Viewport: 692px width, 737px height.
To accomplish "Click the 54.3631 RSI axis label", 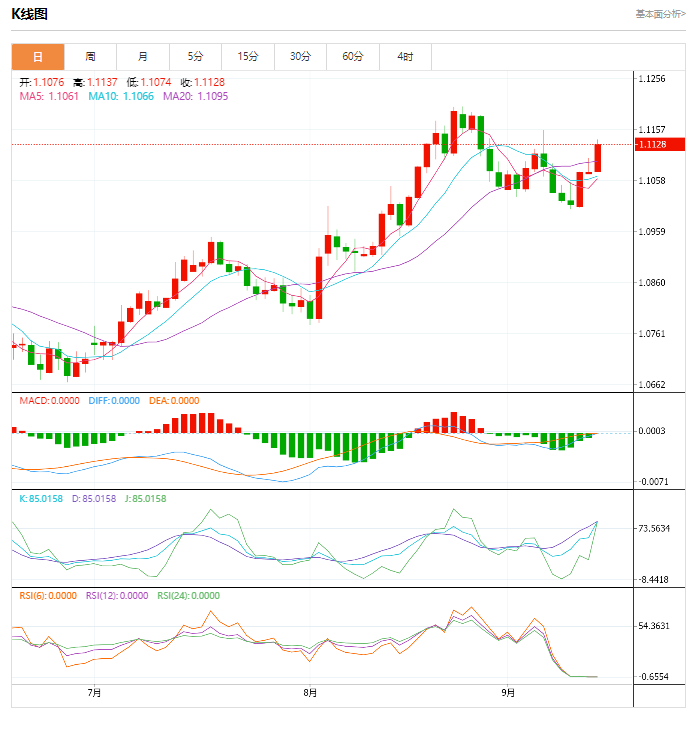I will tap(654, 626).
